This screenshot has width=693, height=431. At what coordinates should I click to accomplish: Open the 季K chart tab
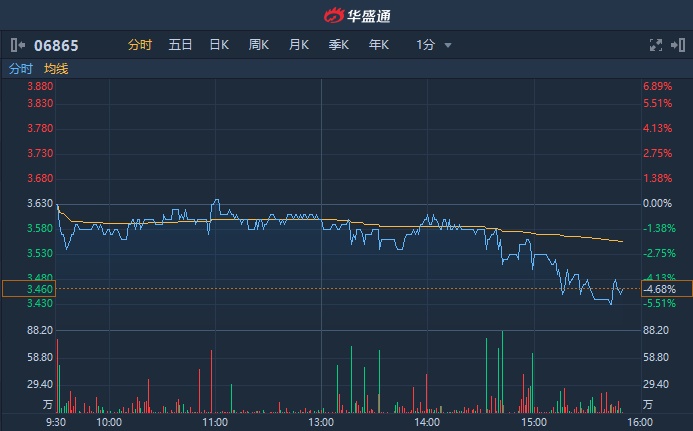(x=338, y=45)
